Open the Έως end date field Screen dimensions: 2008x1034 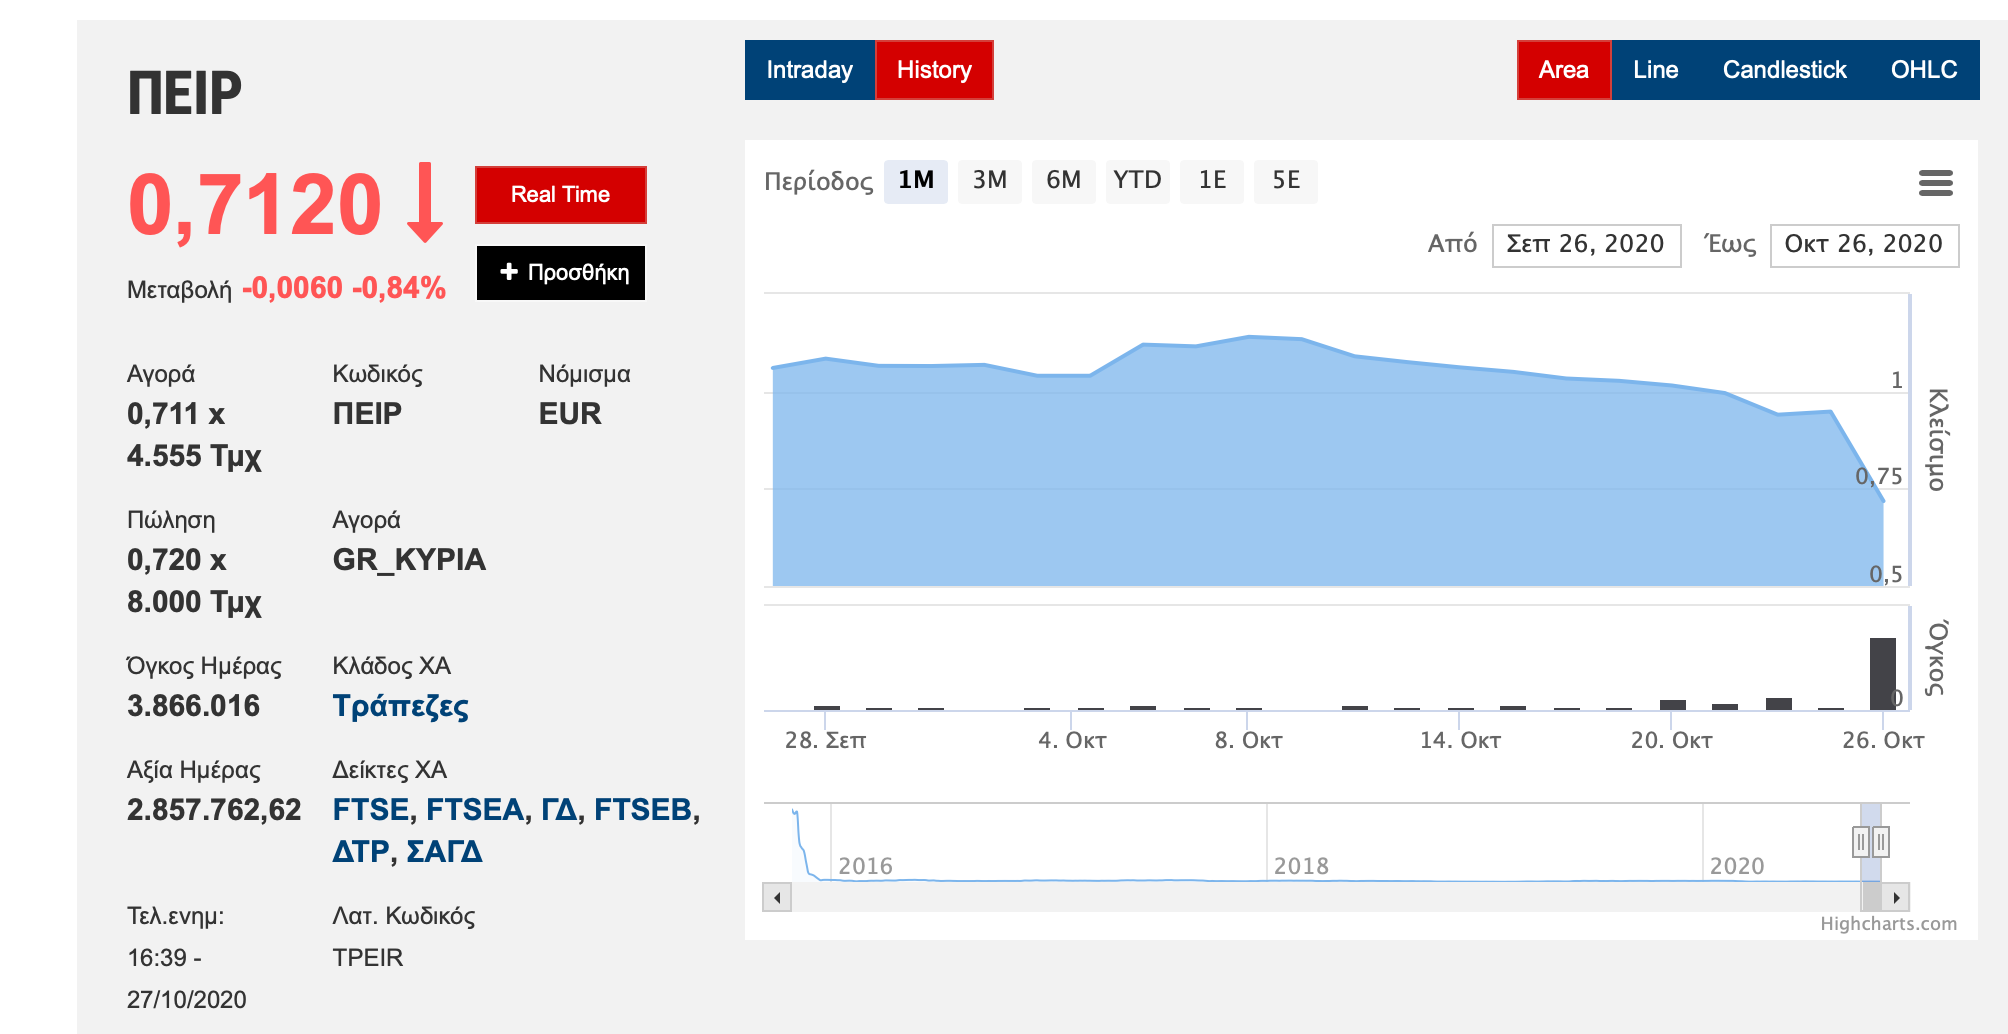tap(1863, 245)
